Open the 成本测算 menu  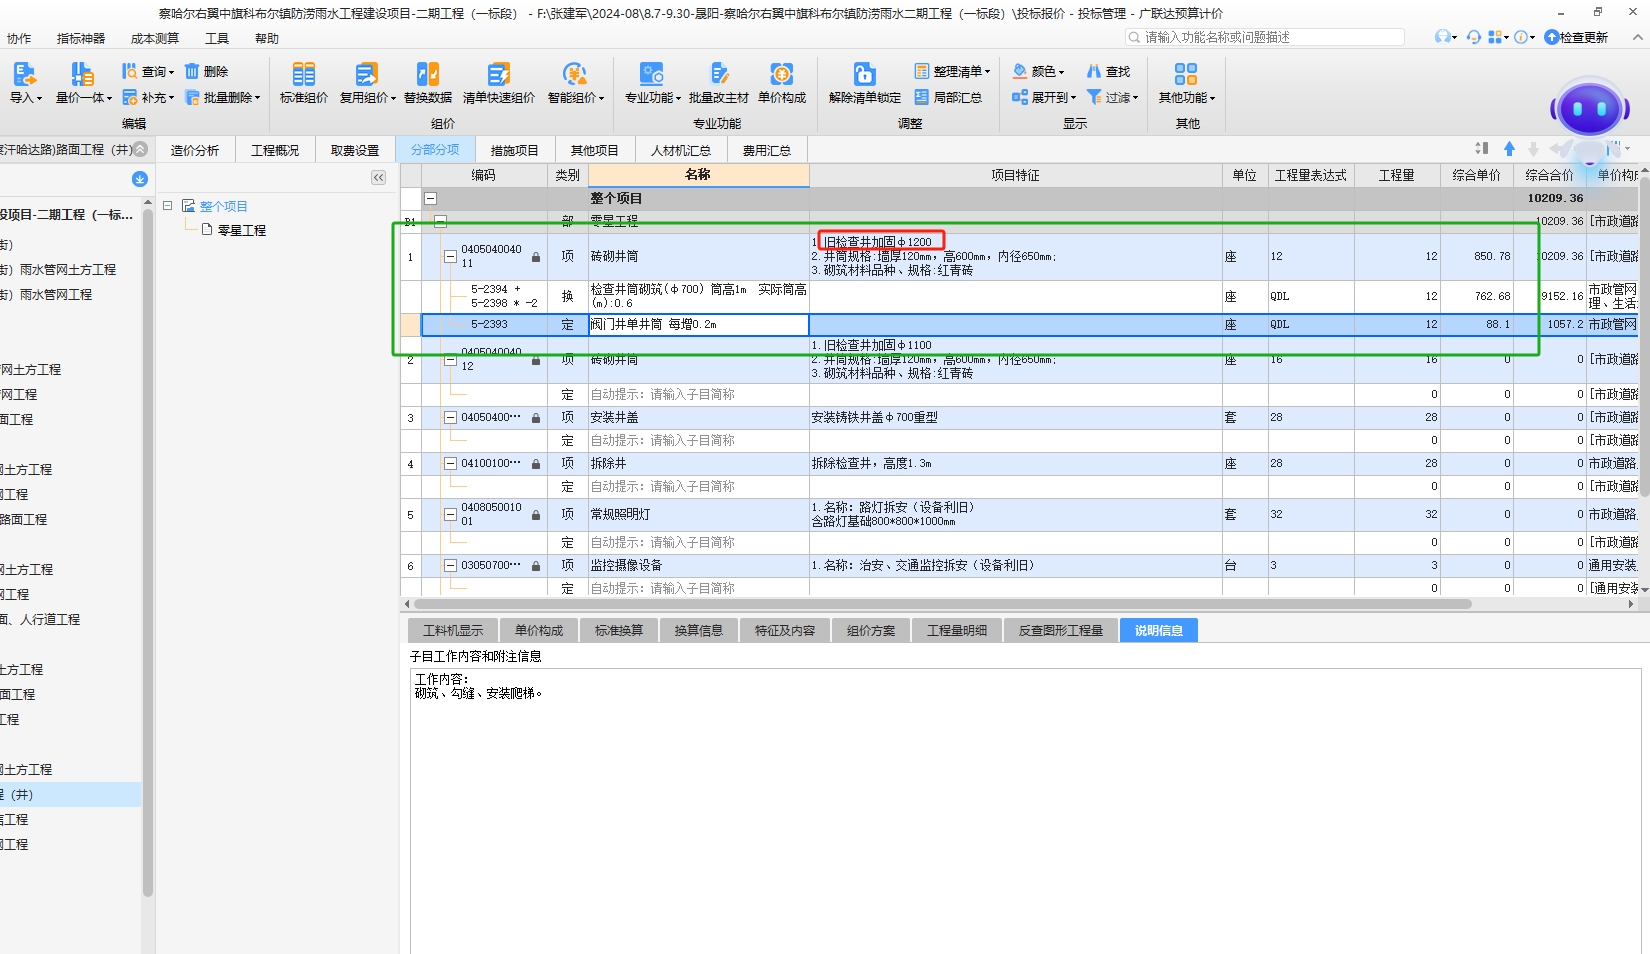(x=155, y=38)
